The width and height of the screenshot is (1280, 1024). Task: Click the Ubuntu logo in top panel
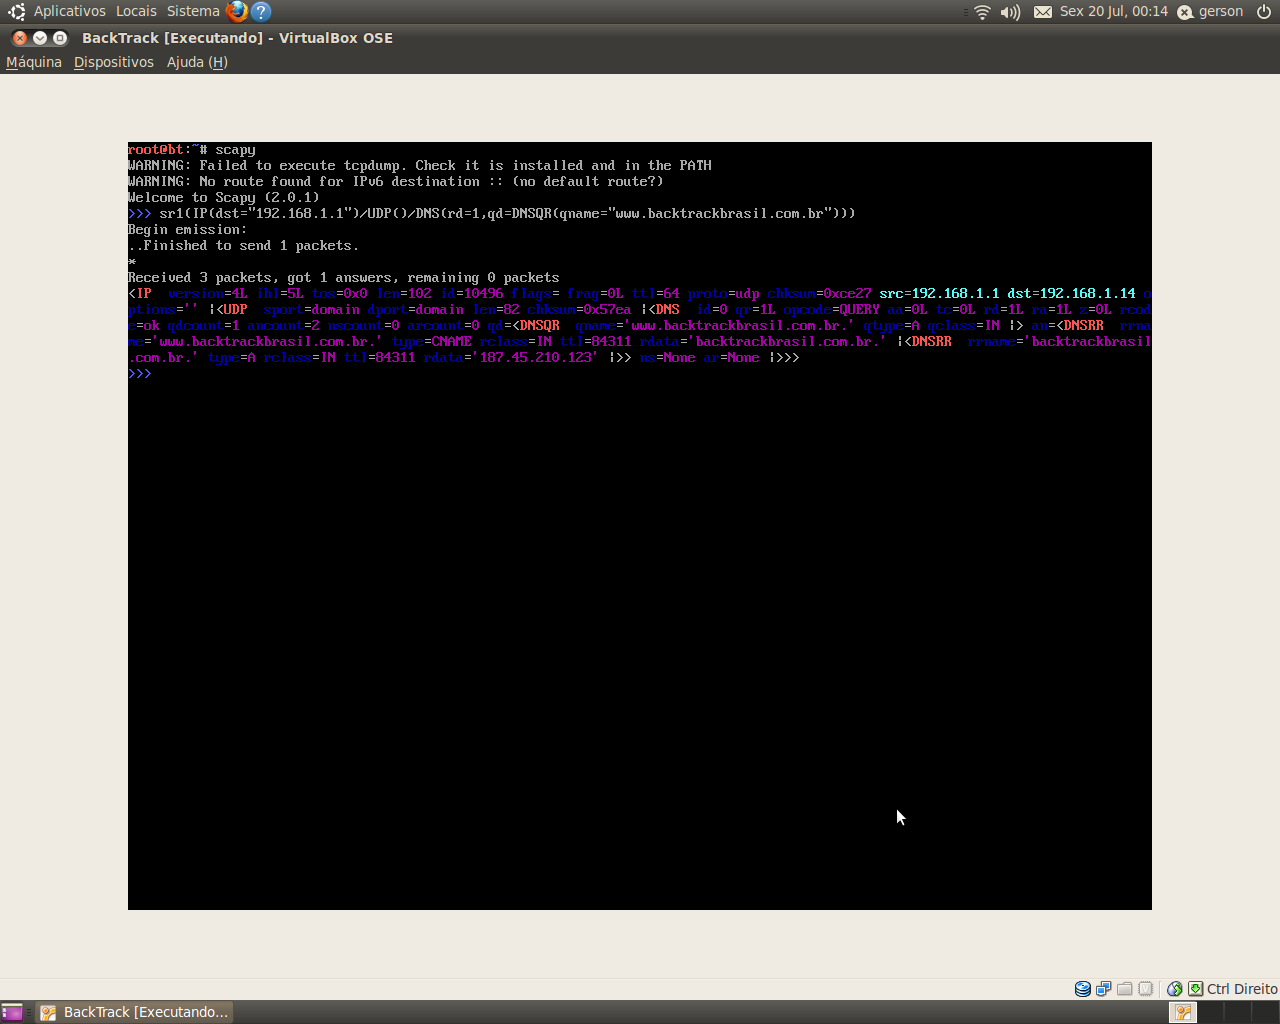point(16,12)
